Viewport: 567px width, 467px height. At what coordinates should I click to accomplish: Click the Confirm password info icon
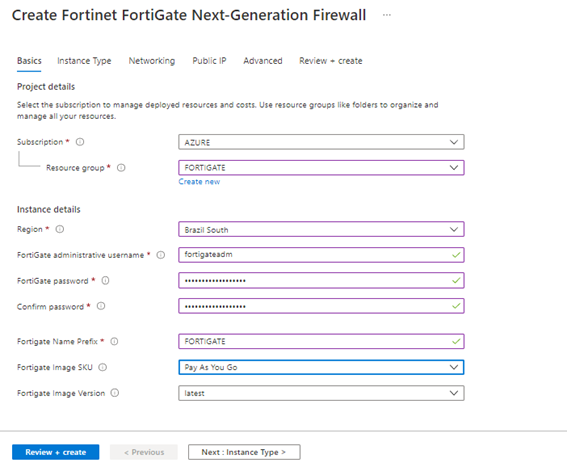pos(101,306)
